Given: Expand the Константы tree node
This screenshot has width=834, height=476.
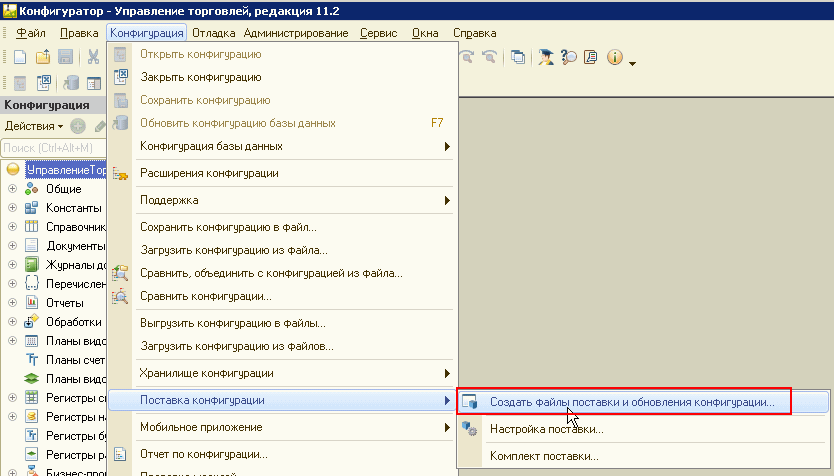Looking at the screenshot, I should [12, 208].
